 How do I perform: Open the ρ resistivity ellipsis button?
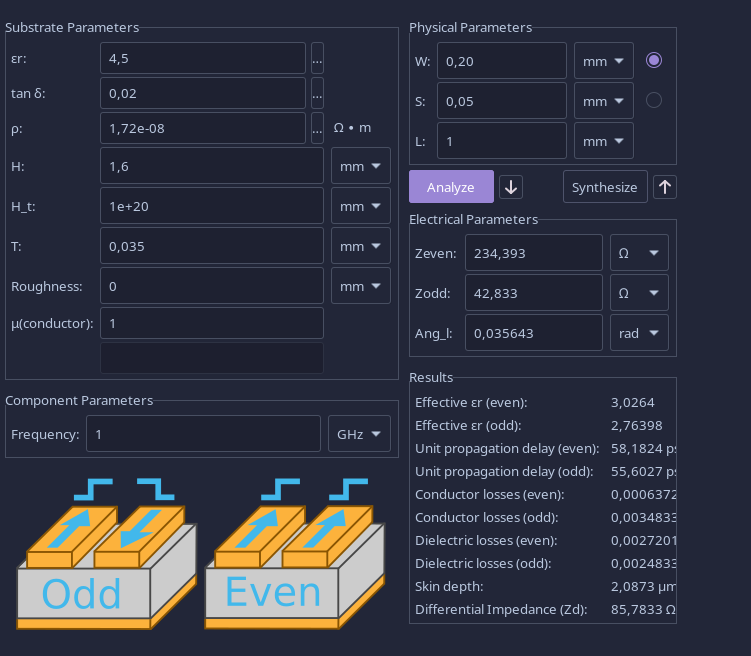point(317,127)
